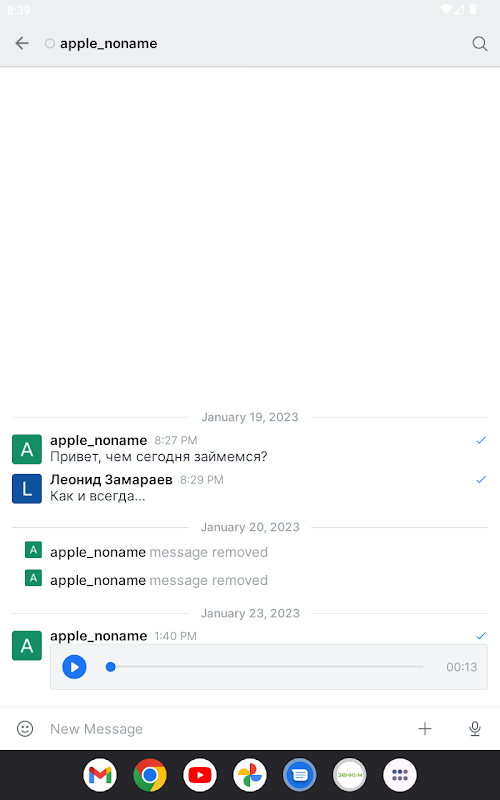Viewport: 500px width, 800px height.
Task: Open the app drawer grid icon
Action: pyautogui.click(x=400, y=775)
